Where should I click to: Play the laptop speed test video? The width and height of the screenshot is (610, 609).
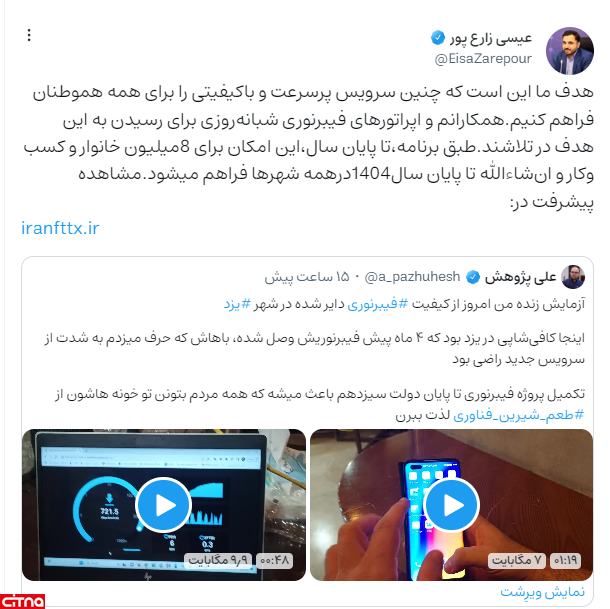(163, 505)
